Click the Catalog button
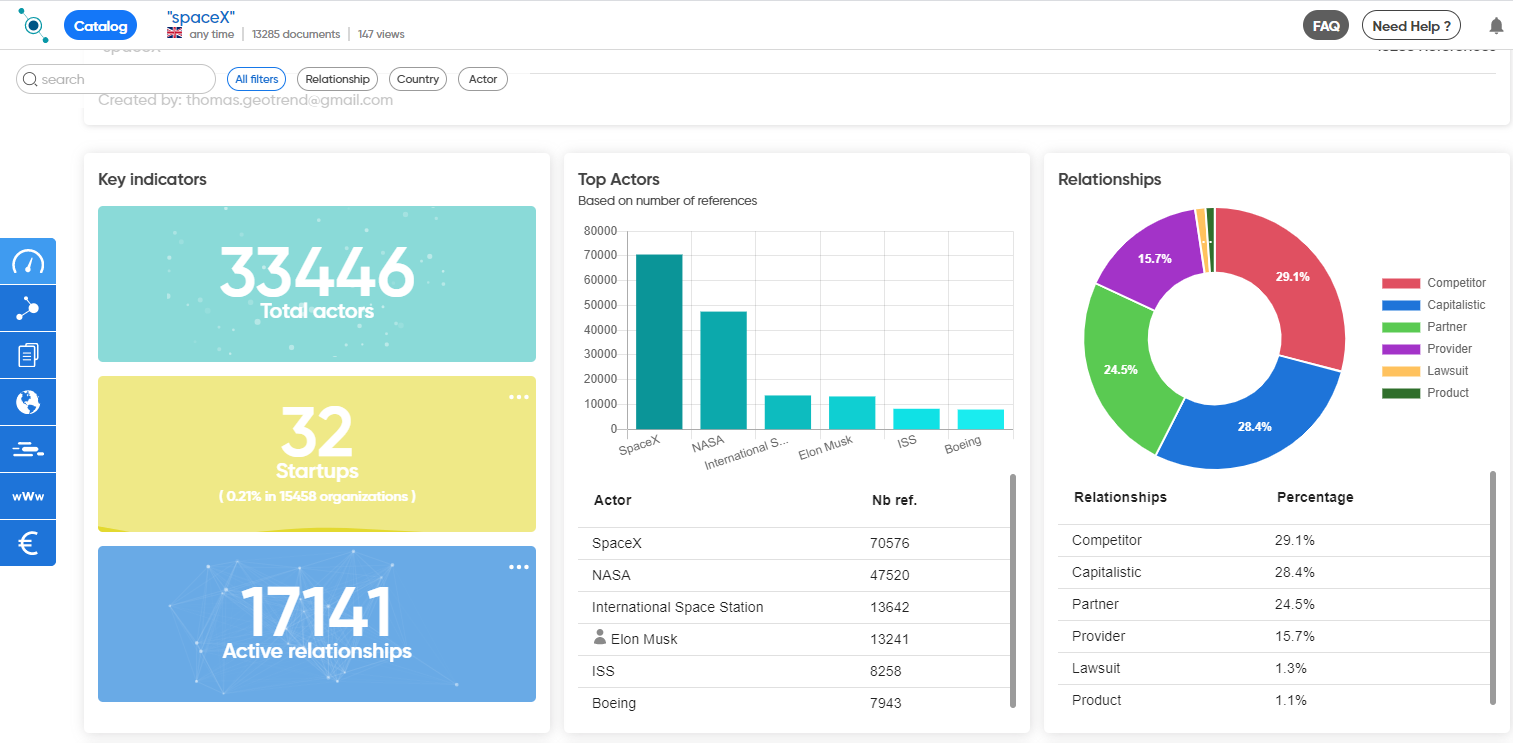 (100, 26)
